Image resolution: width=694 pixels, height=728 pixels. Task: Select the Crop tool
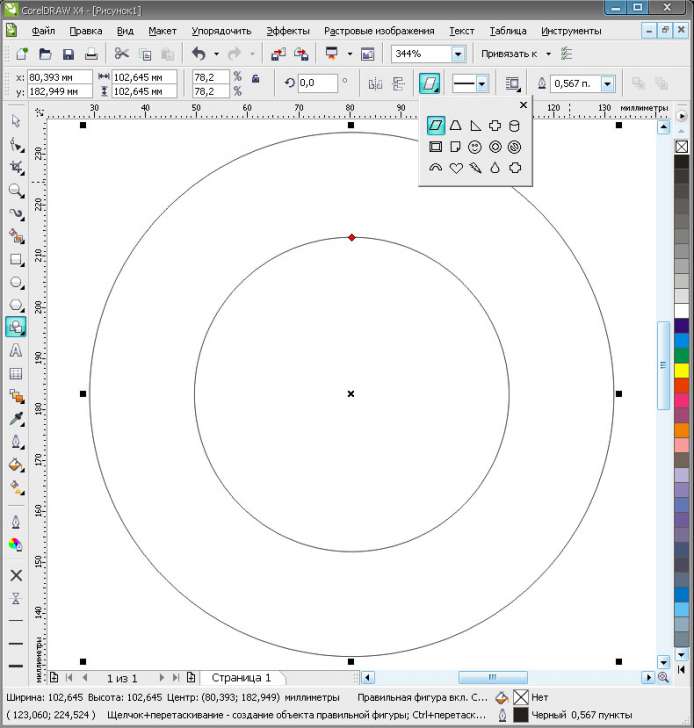(x=16, y=168)
